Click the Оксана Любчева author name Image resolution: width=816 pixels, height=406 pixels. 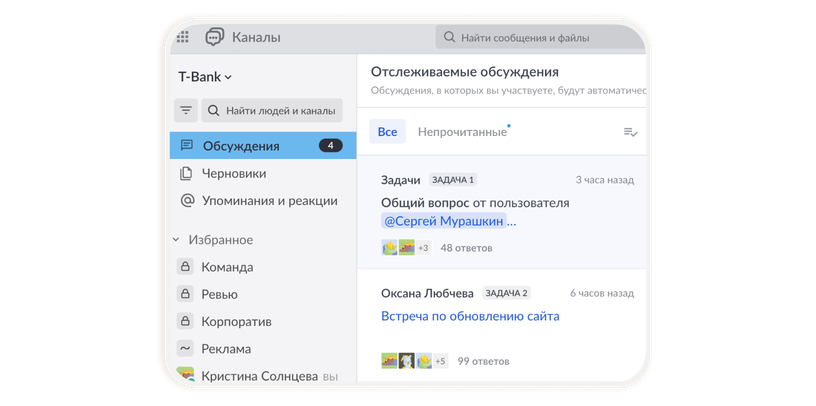427,294
